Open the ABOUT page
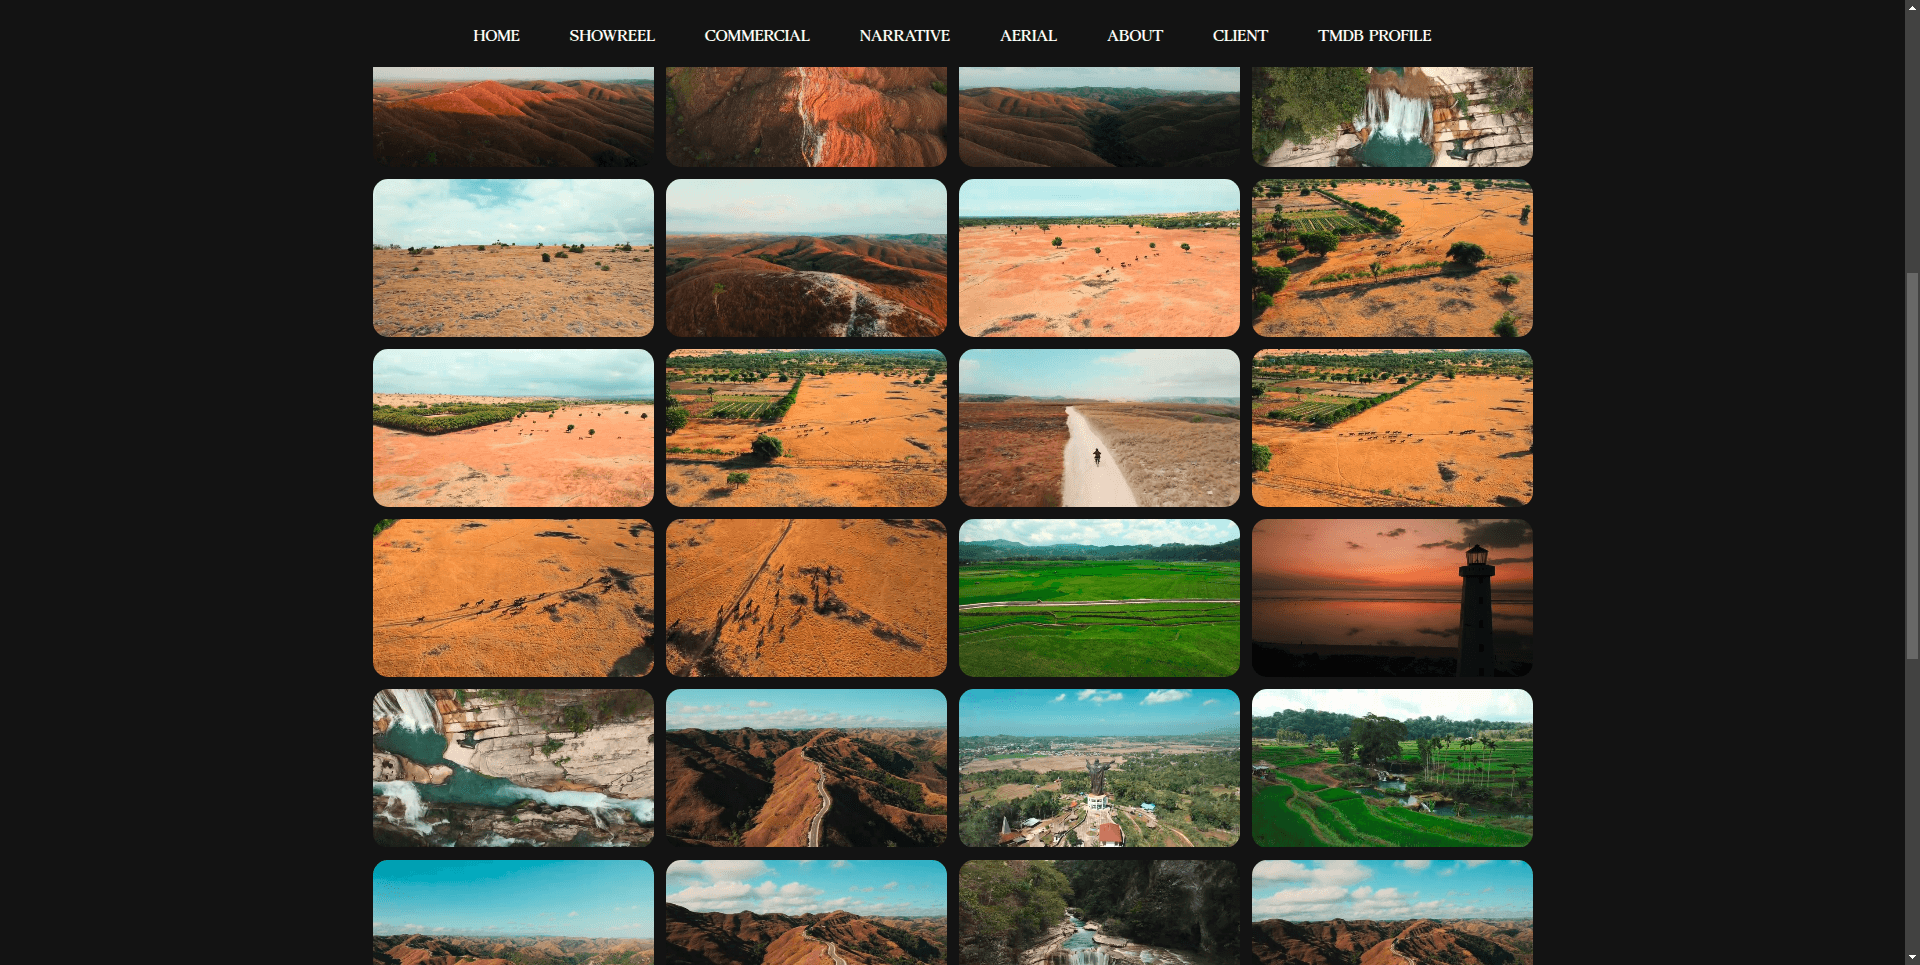Screen dimensions: 1920x965 coord(1134,36)
